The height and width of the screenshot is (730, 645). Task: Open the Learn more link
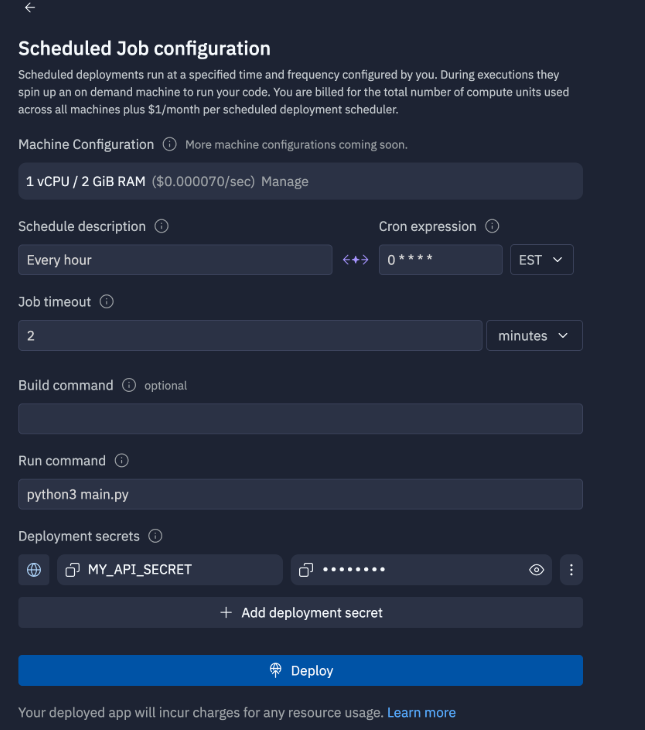[x=421, y=713]
